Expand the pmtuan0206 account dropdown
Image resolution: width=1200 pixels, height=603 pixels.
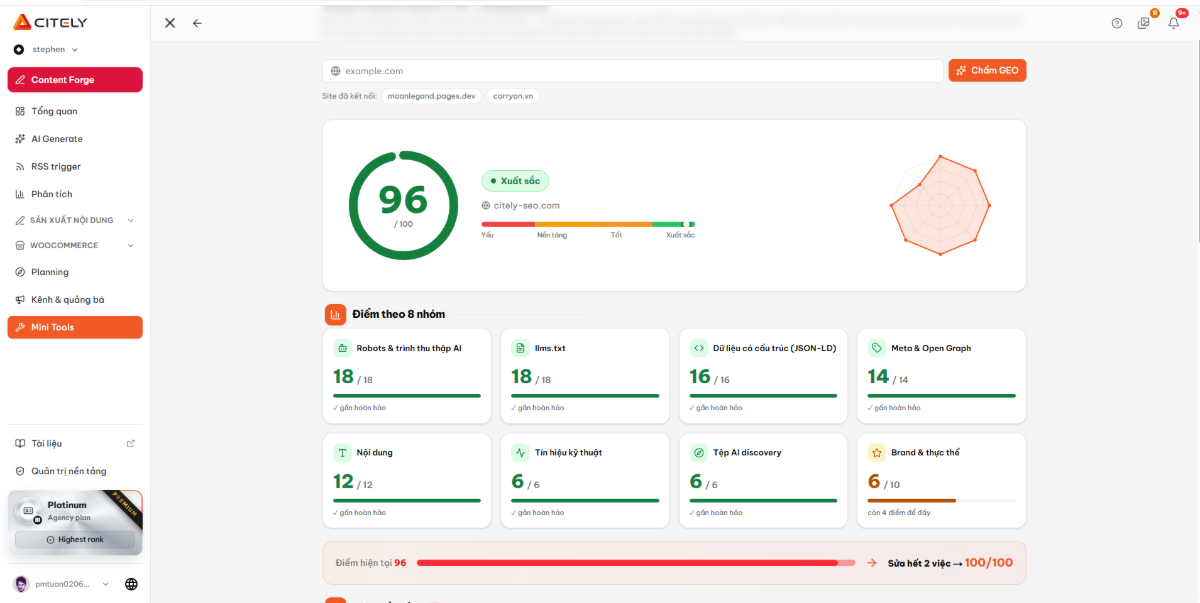pos(62,584)
